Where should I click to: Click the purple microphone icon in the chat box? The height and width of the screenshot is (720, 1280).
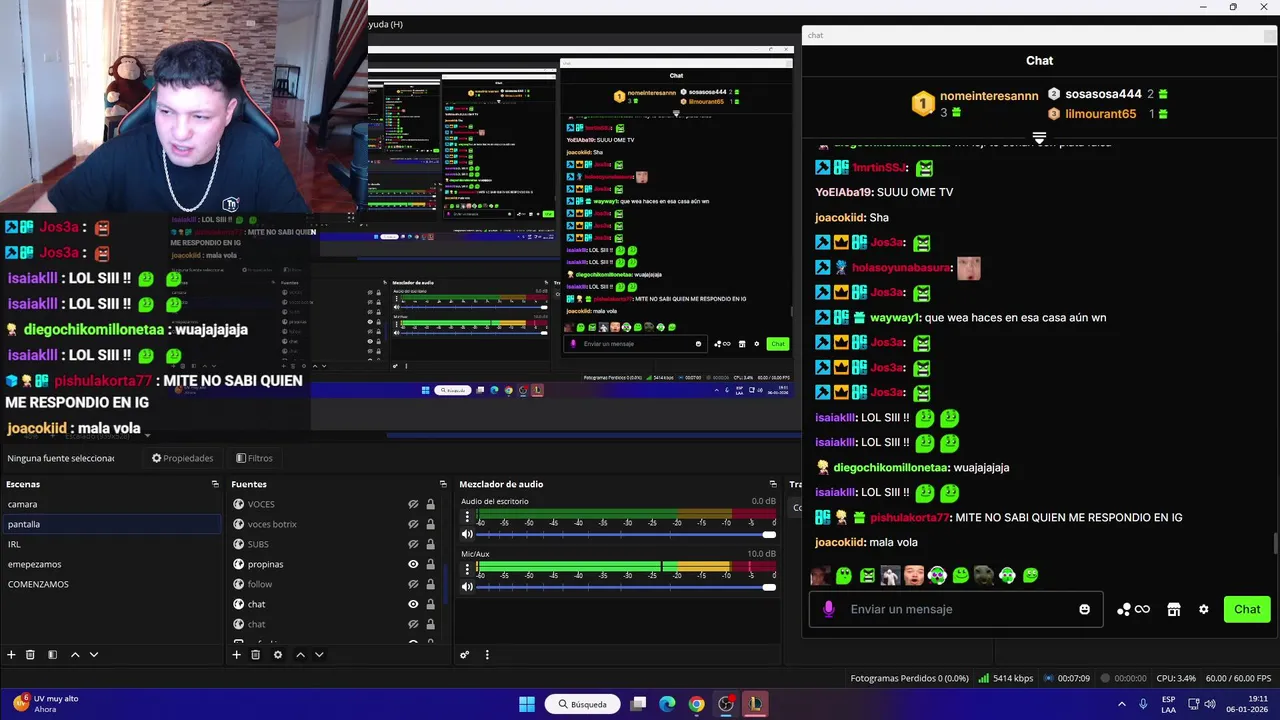click(828, 609)
